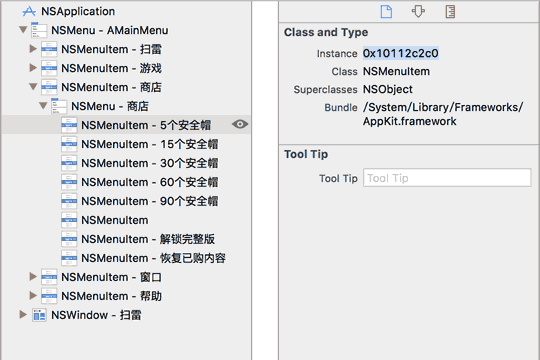Expand the NSWindow - 扫雷 node
This screenshot has width=540, height=360.
[x=23, y=315]
